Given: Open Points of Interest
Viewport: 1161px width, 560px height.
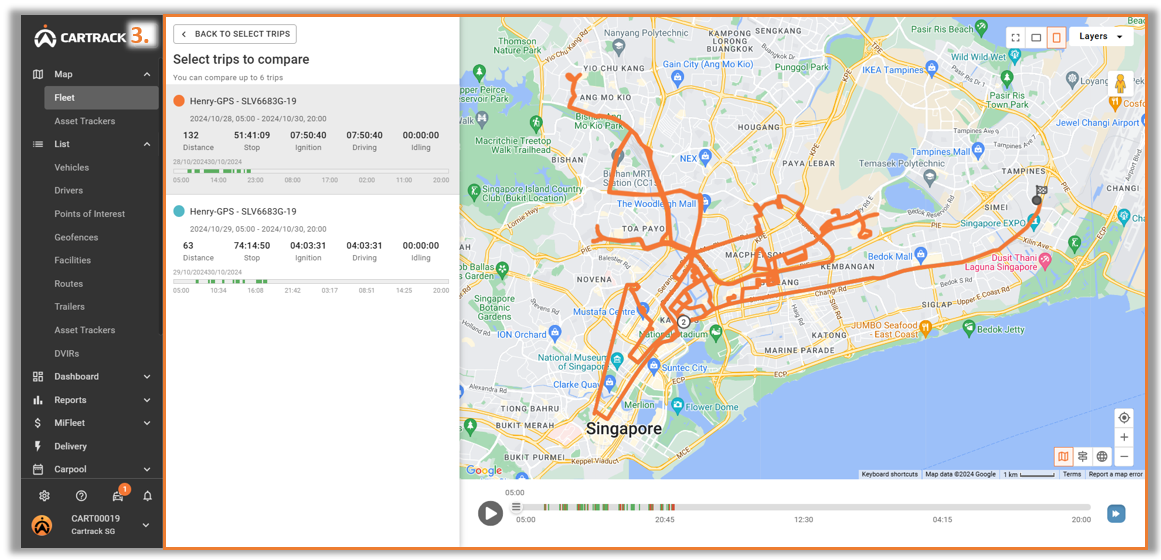Looking at the screenshot, I should coord(90,214).
